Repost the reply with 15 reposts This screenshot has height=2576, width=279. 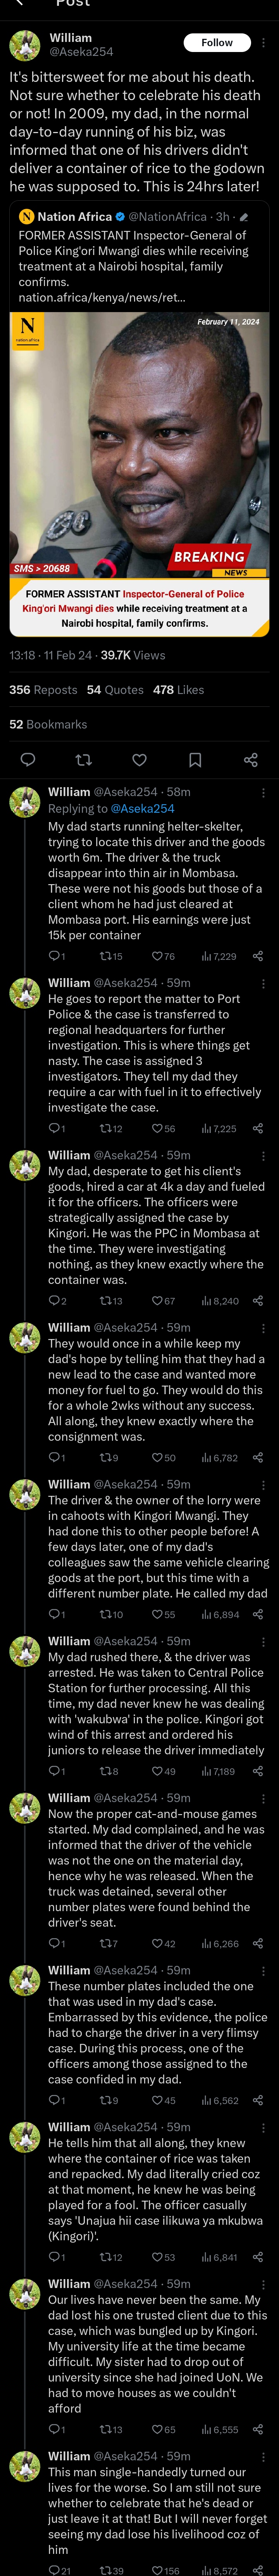pyautogui.click(x=110, y=956)
